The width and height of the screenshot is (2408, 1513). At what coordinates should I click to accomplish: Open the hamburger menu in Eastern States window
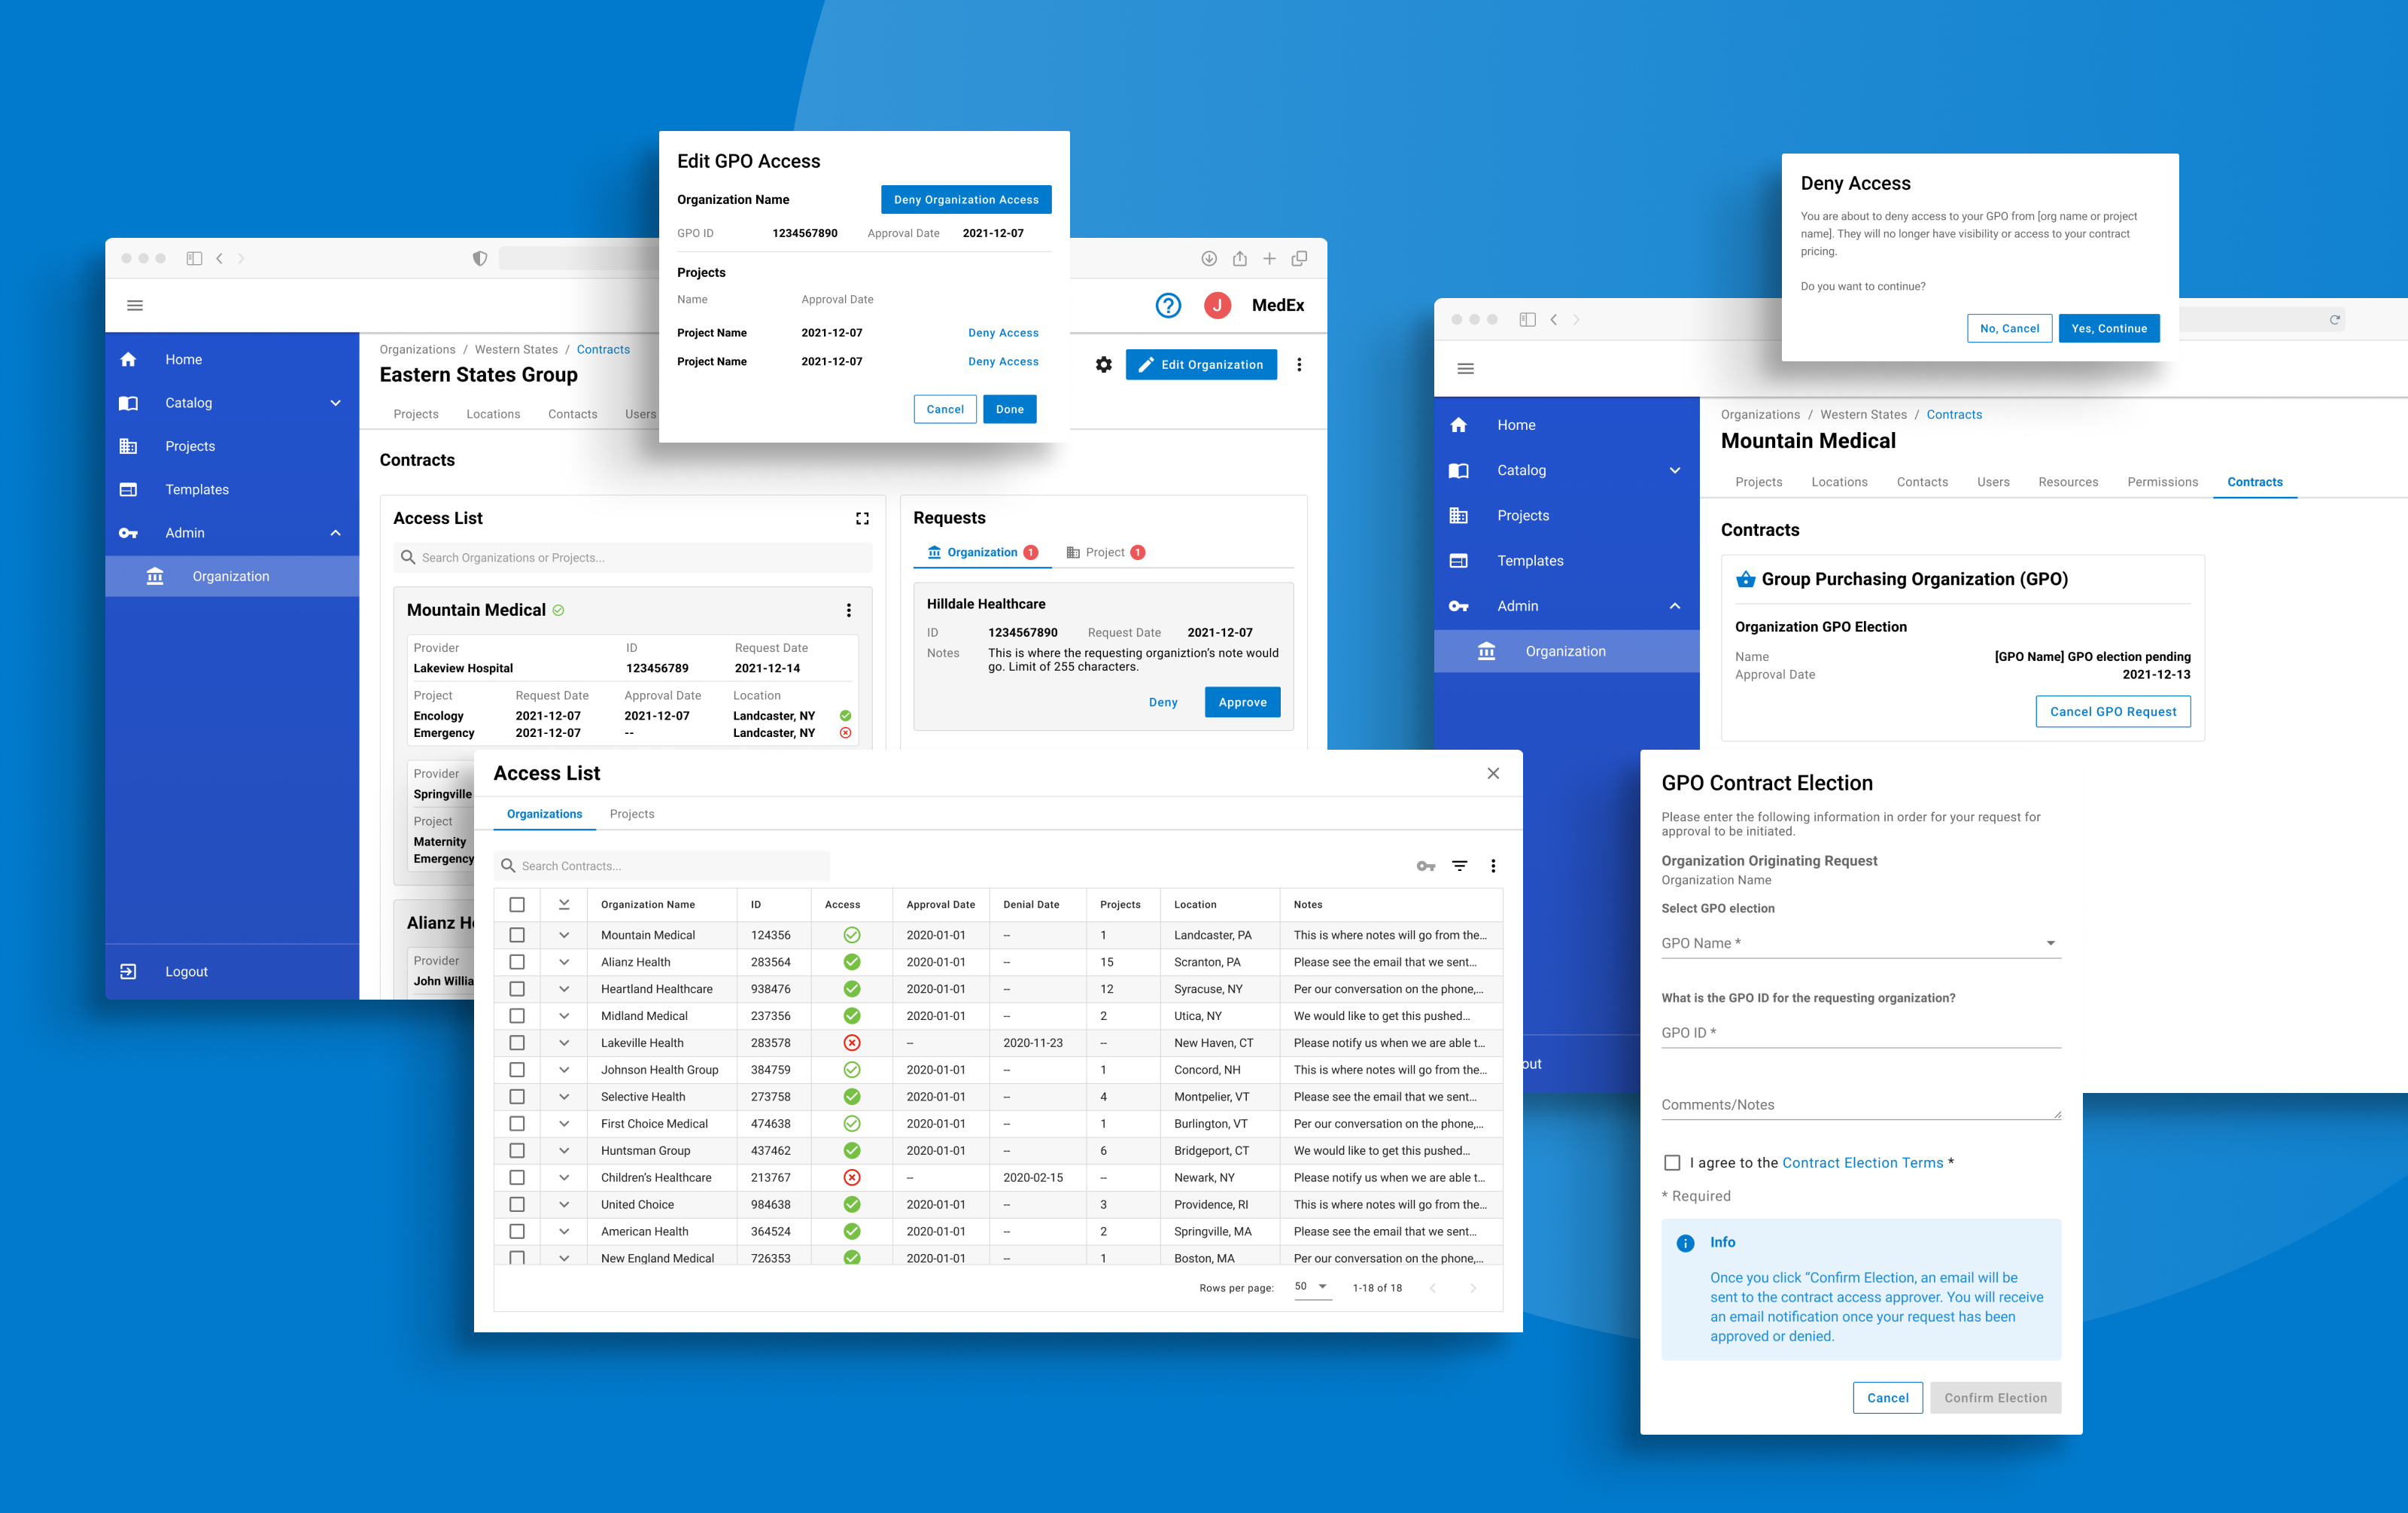[x=135, y=306]
